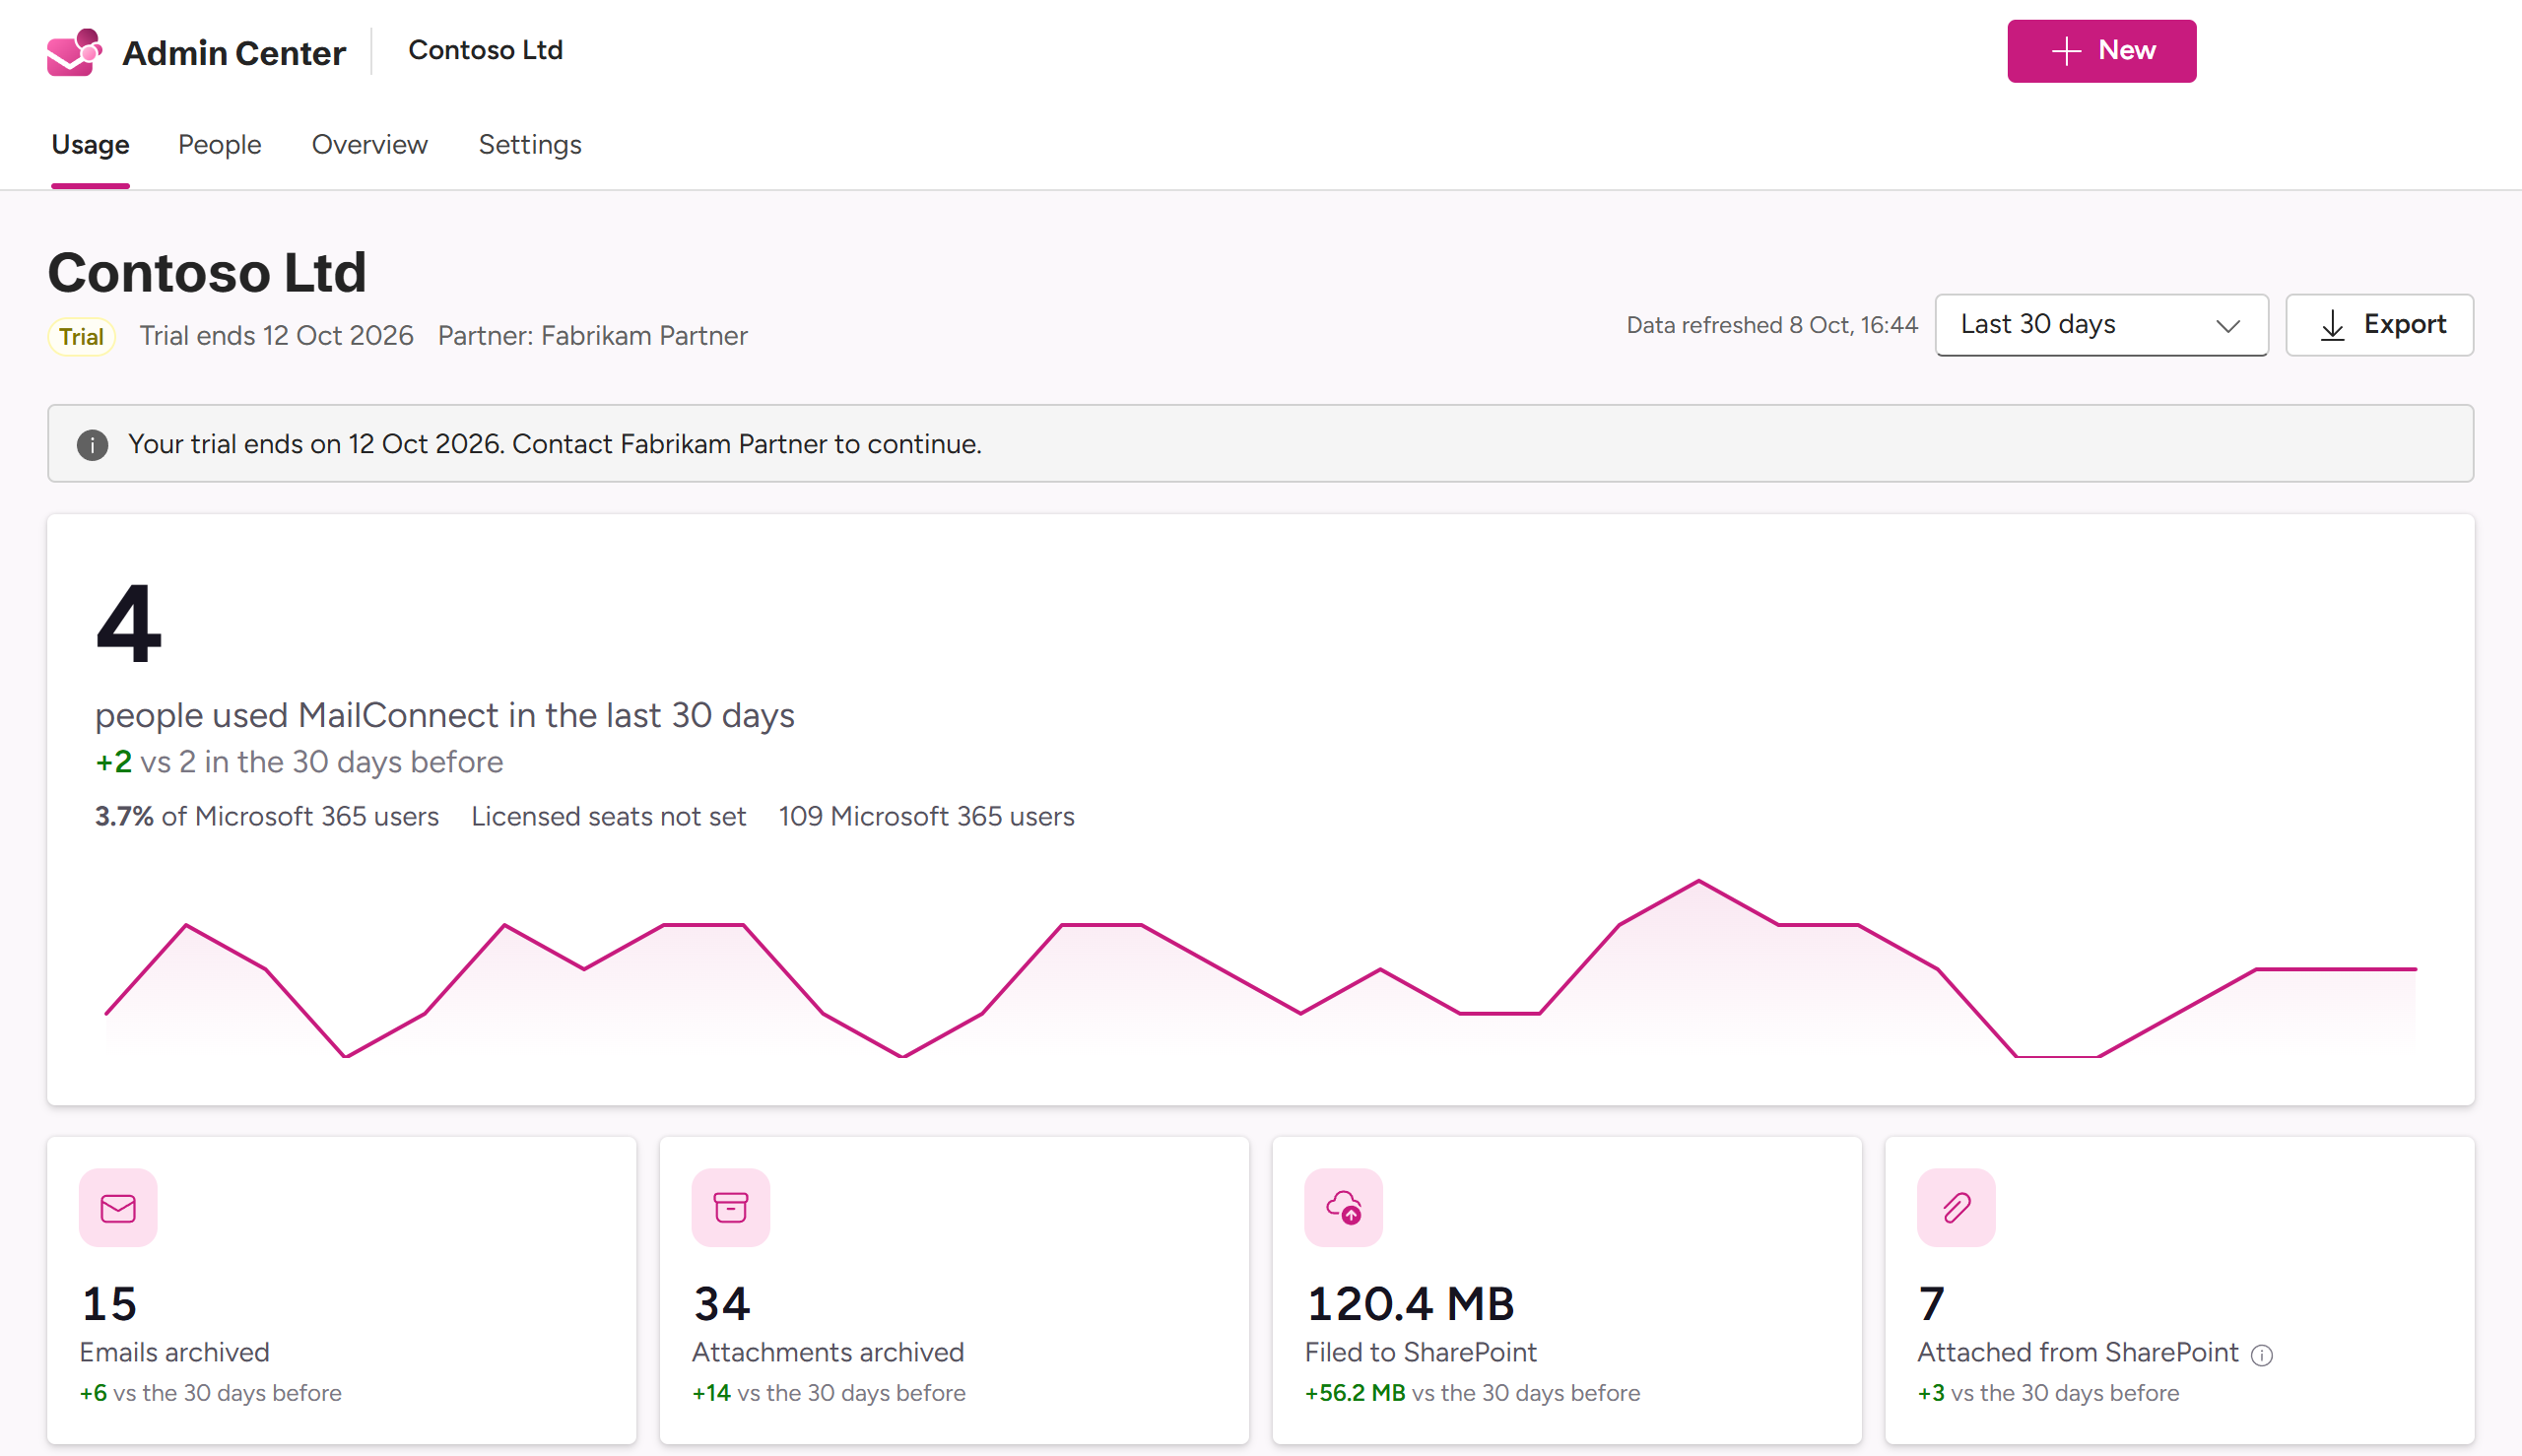Click the Attached from SharePoint paperclip icon
The image size is (2522, 1456).
point(1956,1208)
